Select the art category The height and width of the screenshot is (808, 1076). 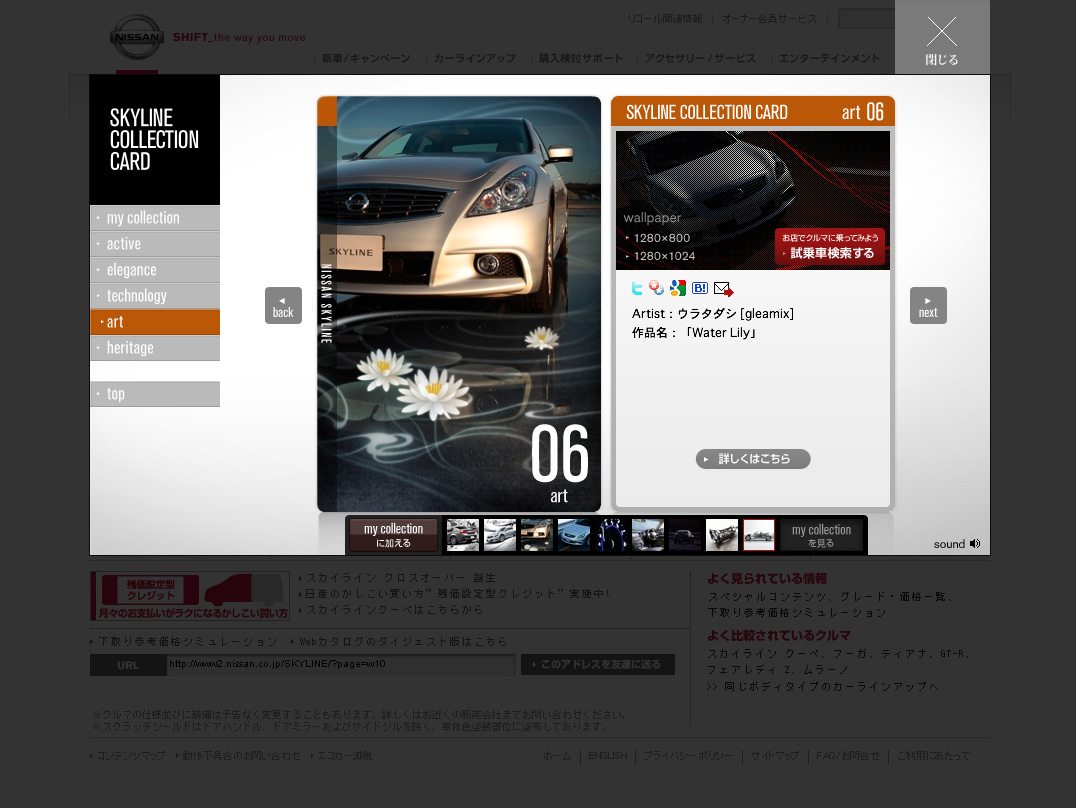[x=155, y=322]
